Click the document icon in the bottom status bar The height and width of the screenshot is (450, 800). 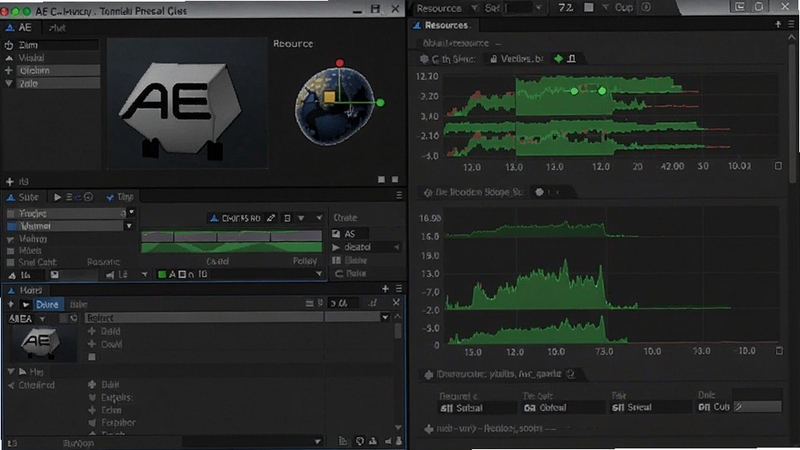[343, 441]
